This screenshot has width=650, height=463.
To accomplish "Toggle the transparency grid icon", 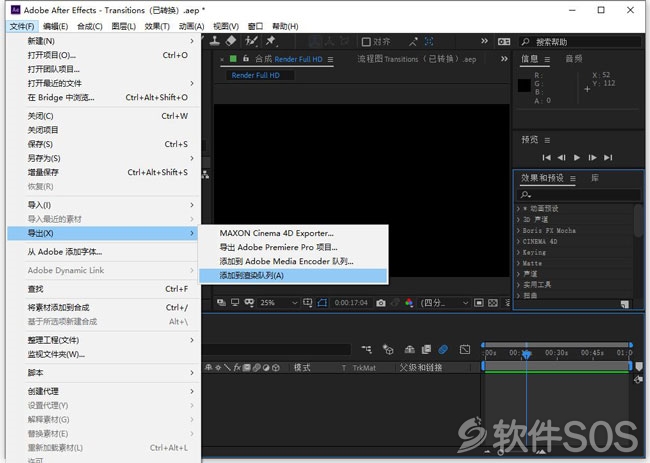I will pyautogui.click(x=493, y=303).
